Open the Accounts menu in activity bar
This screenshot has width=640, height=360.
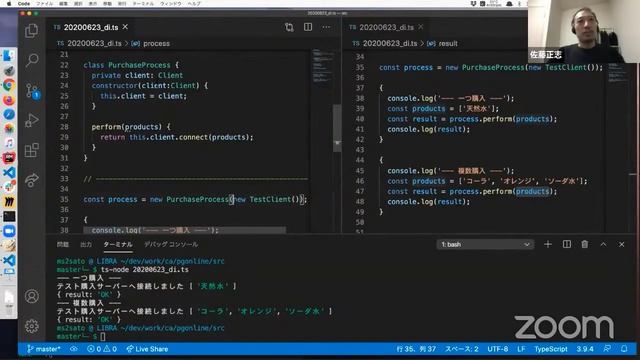coord(31,296)
